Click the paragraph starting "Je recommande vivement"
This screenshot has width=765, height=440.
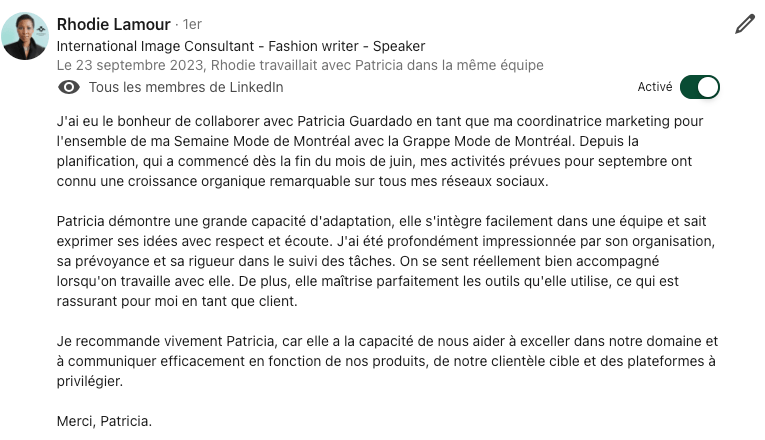coord(385,360)
